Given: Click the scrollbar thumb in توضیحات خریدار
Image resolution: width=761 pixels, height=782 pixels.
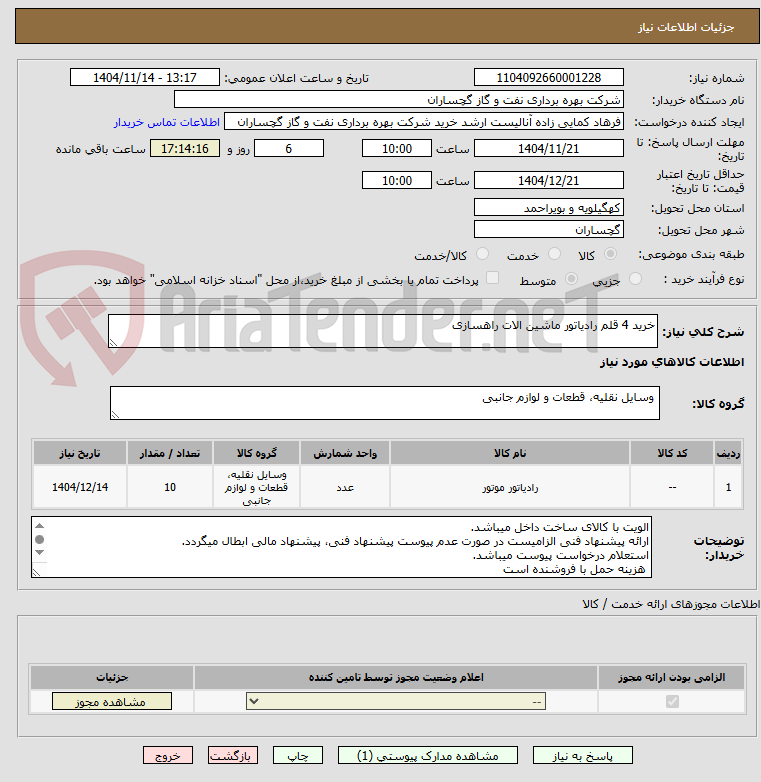Looking at the screenshot, I should 40,539.
